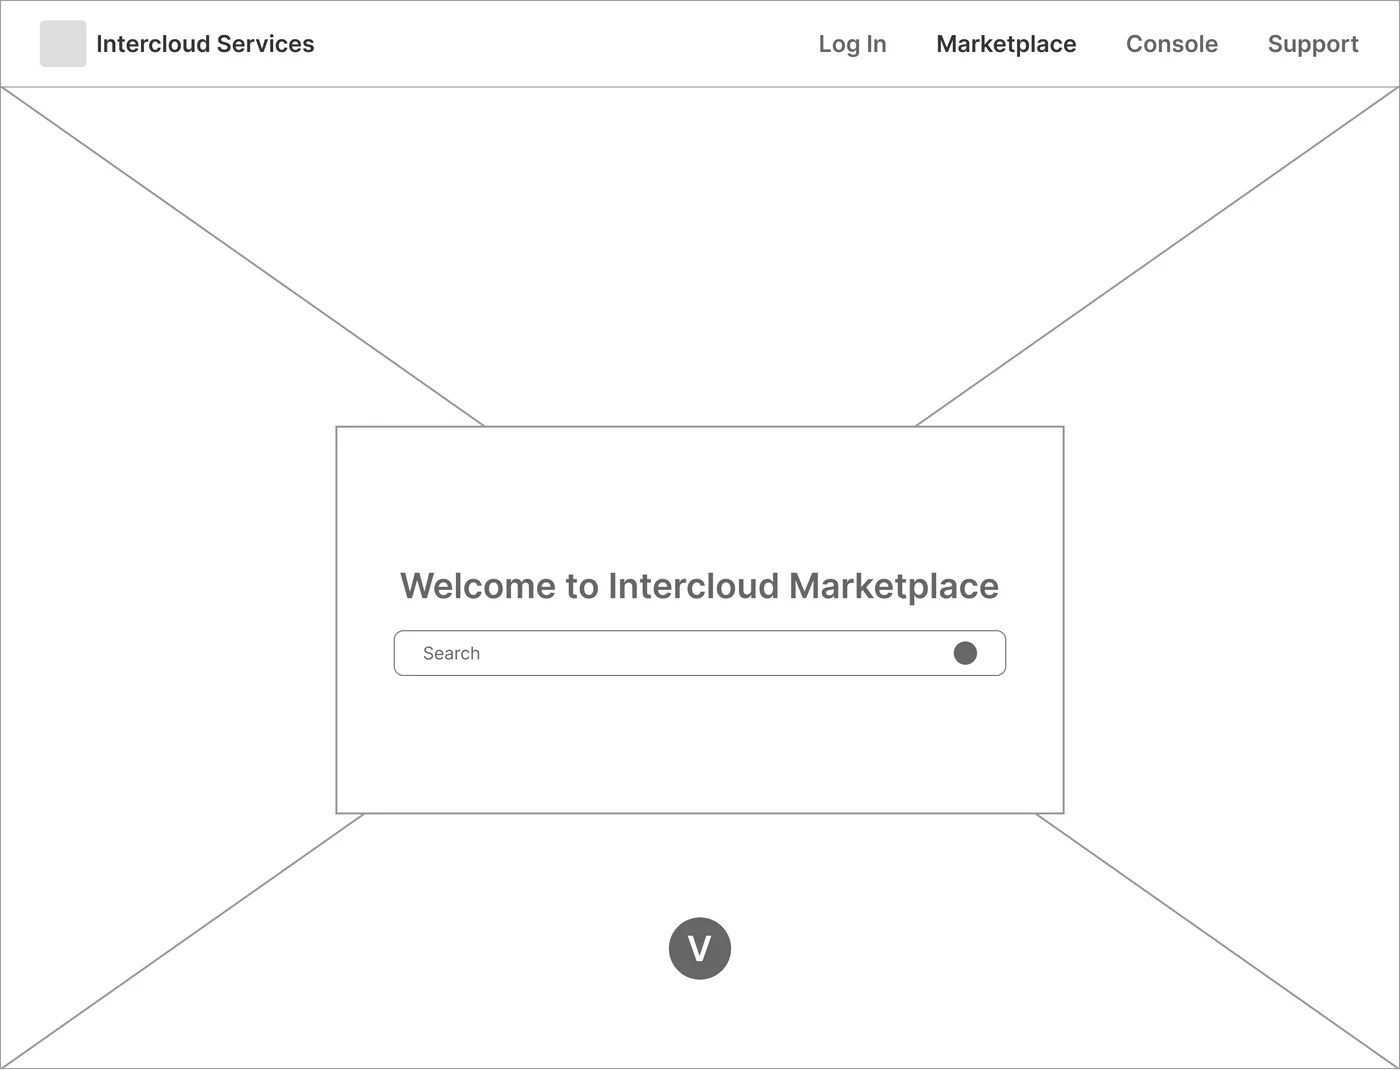Screen dimensions: 1400x1070
Task: Click the search icon in search bar
Action: [x=965, y=653]
